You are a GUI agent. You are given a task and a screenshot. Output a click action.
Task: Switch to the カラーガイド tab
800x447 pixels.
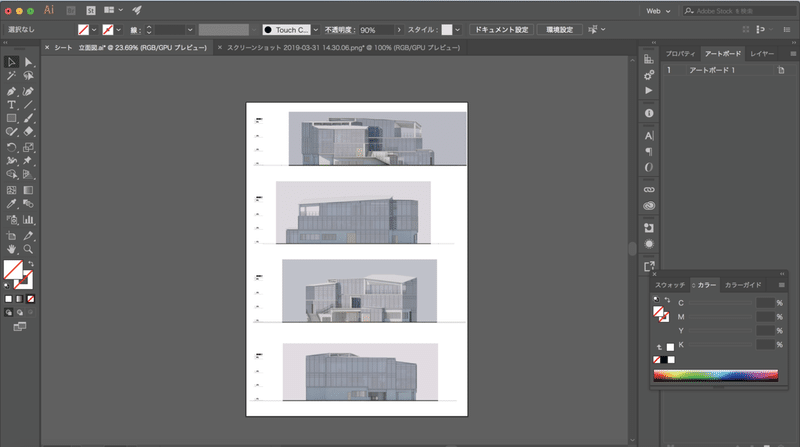coord(743,285)
